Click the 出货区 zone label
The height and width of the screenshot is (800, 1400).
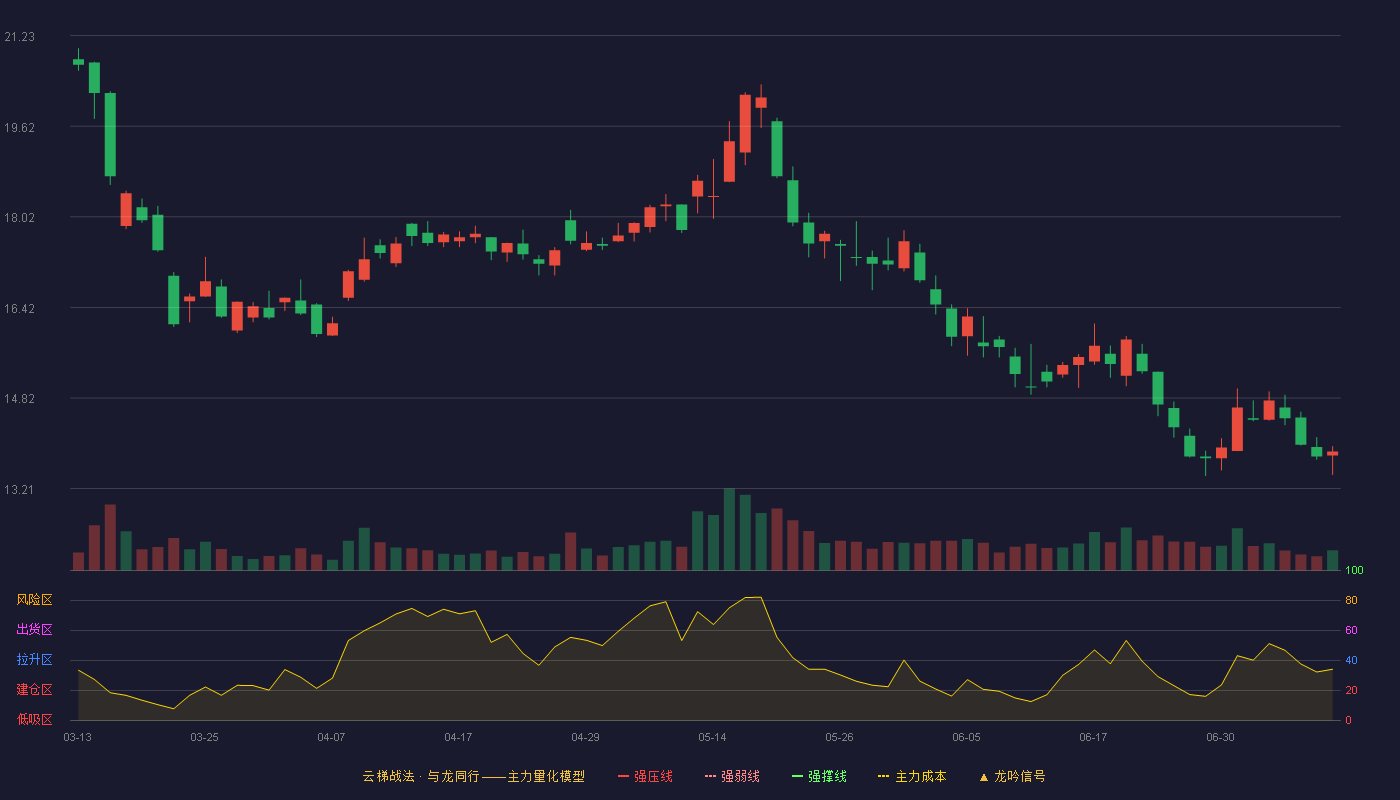coord(34,630)
